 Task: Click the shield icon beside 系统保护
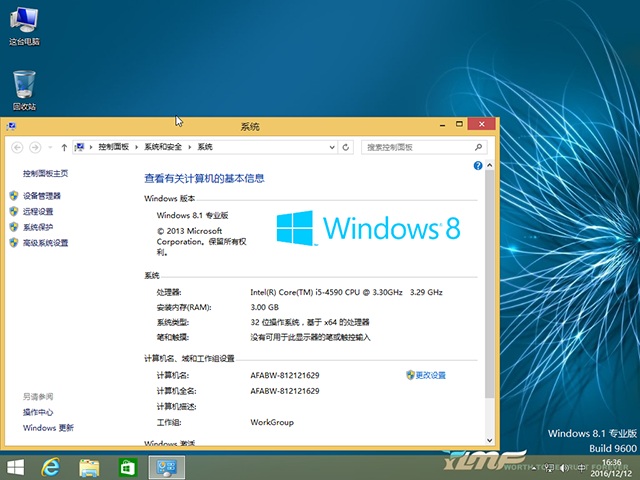(14, 227)
